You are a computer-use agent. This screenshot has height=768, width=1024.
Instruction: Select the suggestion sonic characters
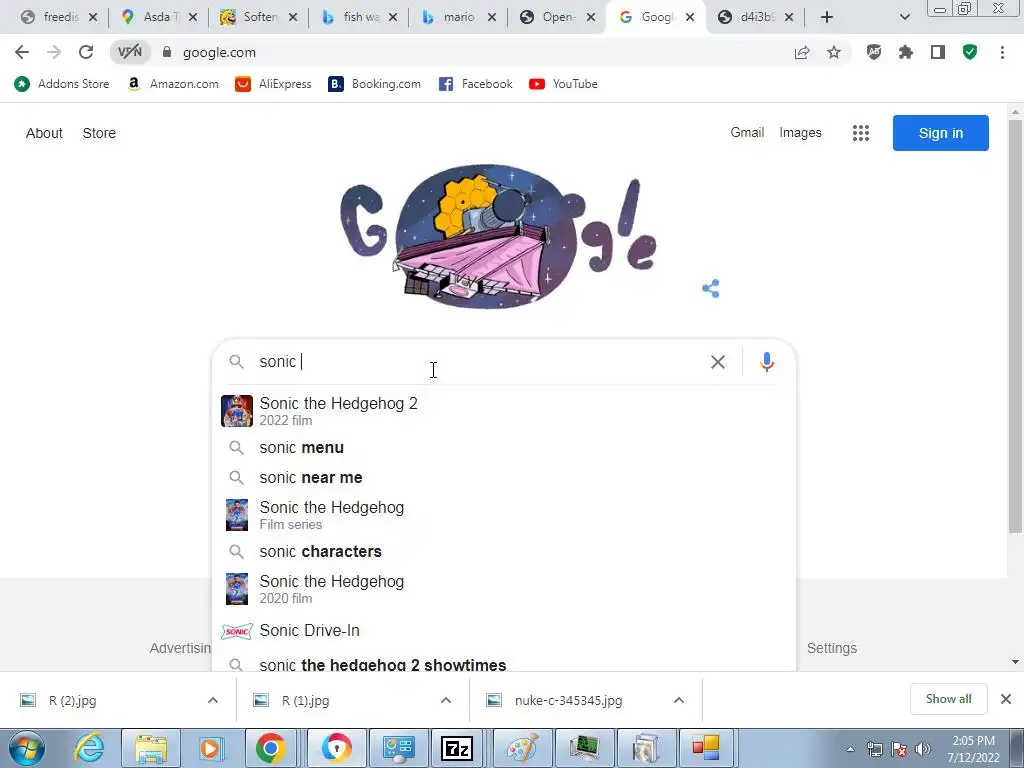[x=503, y=551]
